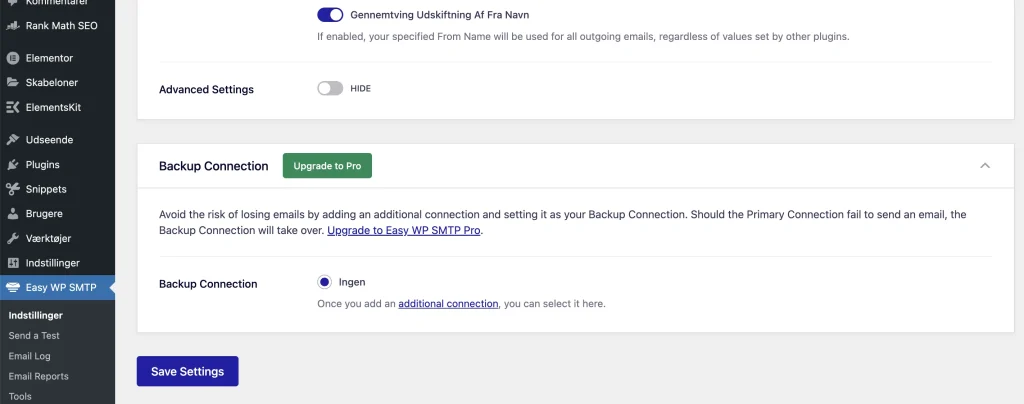Click the Save Settings button
The width and height of the screenshot is (1024, 404).
click(x=187, y=371)
